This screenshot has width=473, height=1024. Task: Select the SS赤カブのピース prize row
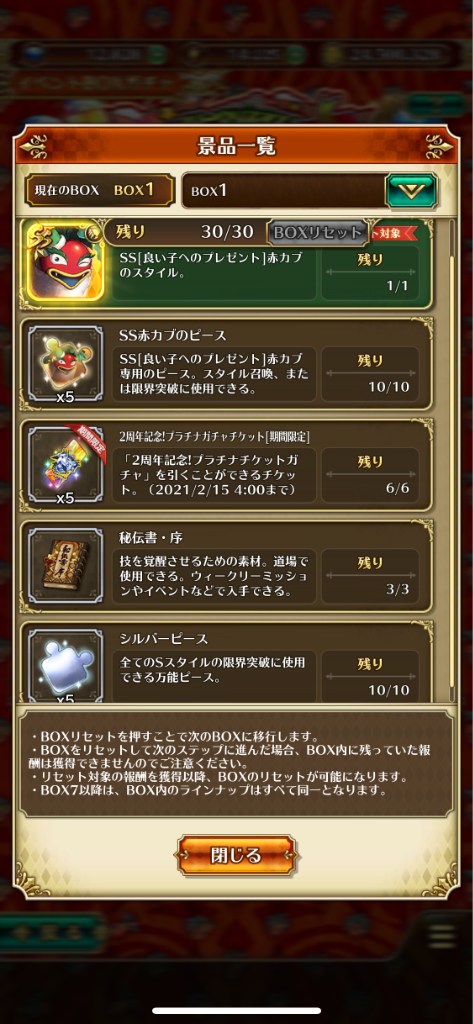point(226,364)
